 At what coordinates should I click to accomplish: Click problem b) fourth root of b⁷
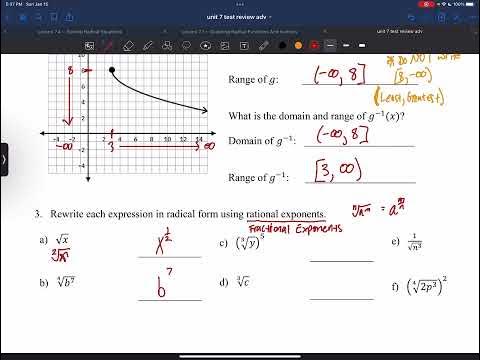click(x=66, y=282)
